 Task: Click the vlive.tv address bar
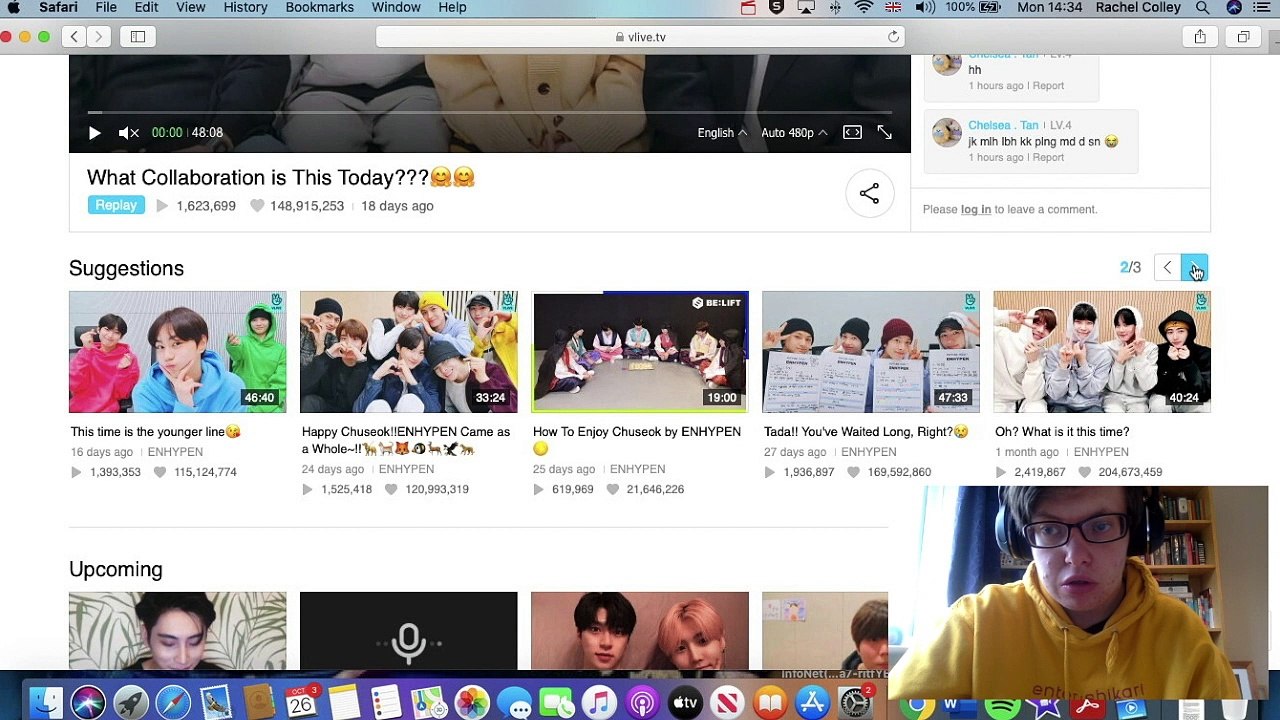640,37
